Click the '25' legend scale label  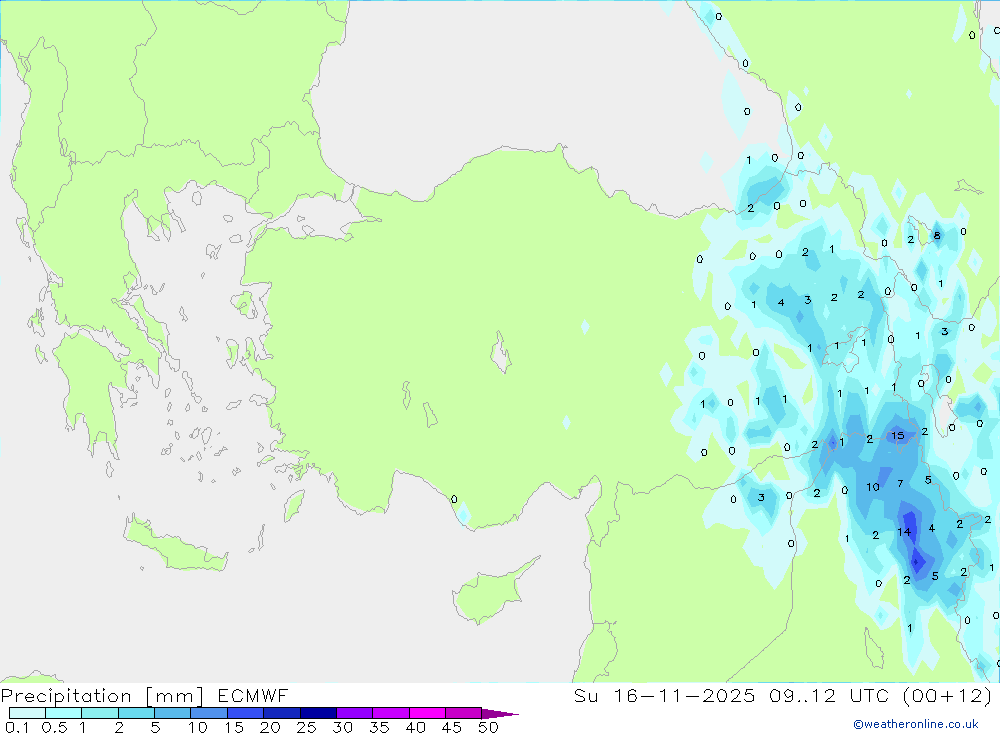pos(306,727)
